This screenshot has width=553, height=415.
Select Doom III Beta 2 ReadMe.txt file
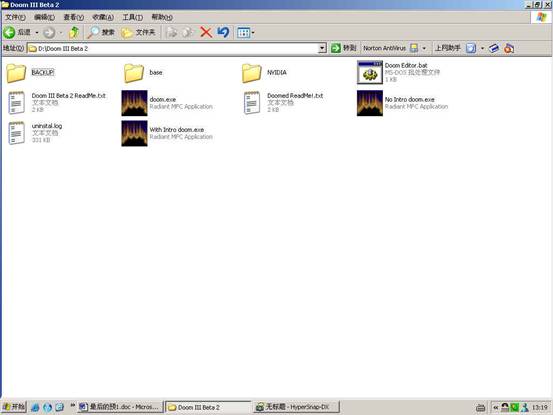click(57, 103)
